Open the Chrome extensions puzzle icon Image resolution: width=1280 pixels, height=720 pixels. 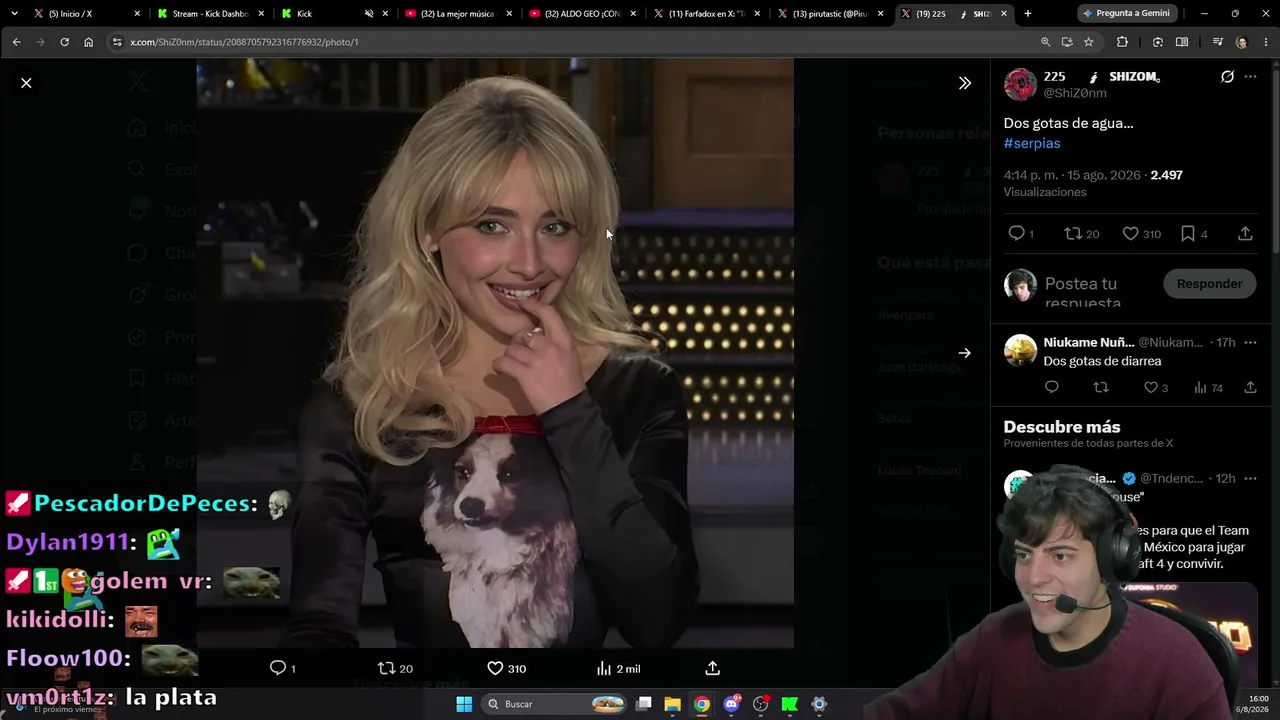click(1122, 42)
